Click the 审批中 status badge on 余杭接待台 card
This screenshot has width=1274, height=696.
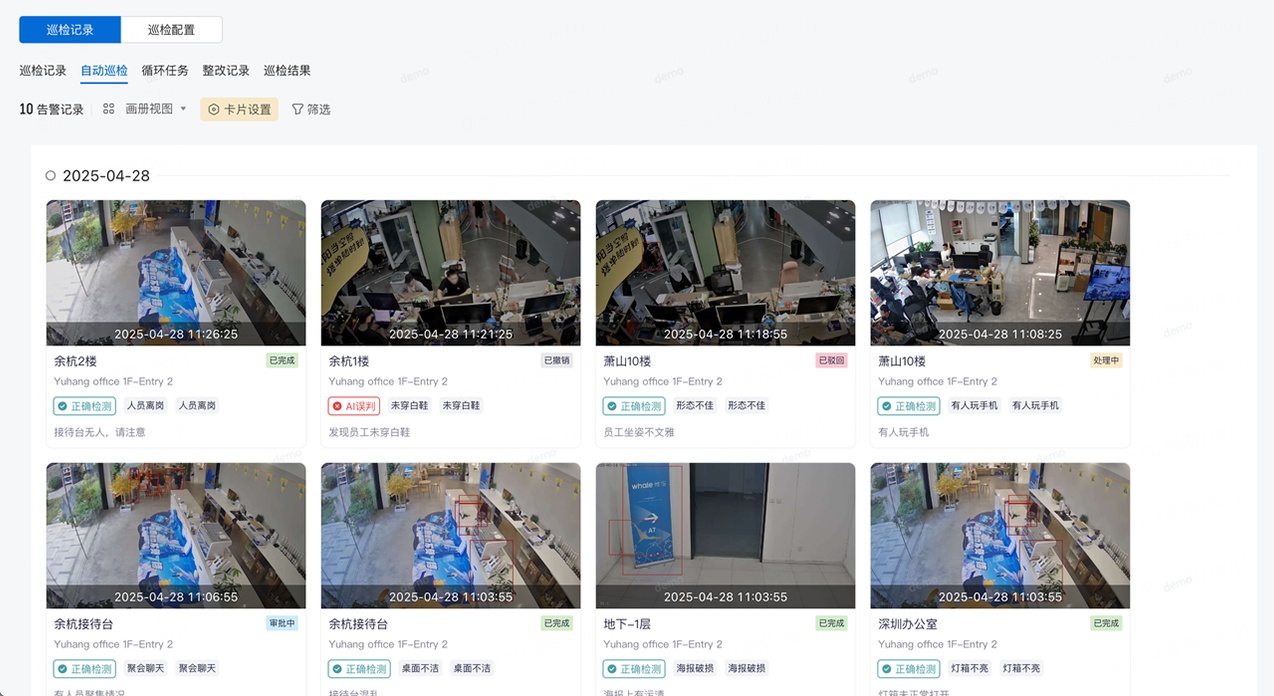coord(282,624)
